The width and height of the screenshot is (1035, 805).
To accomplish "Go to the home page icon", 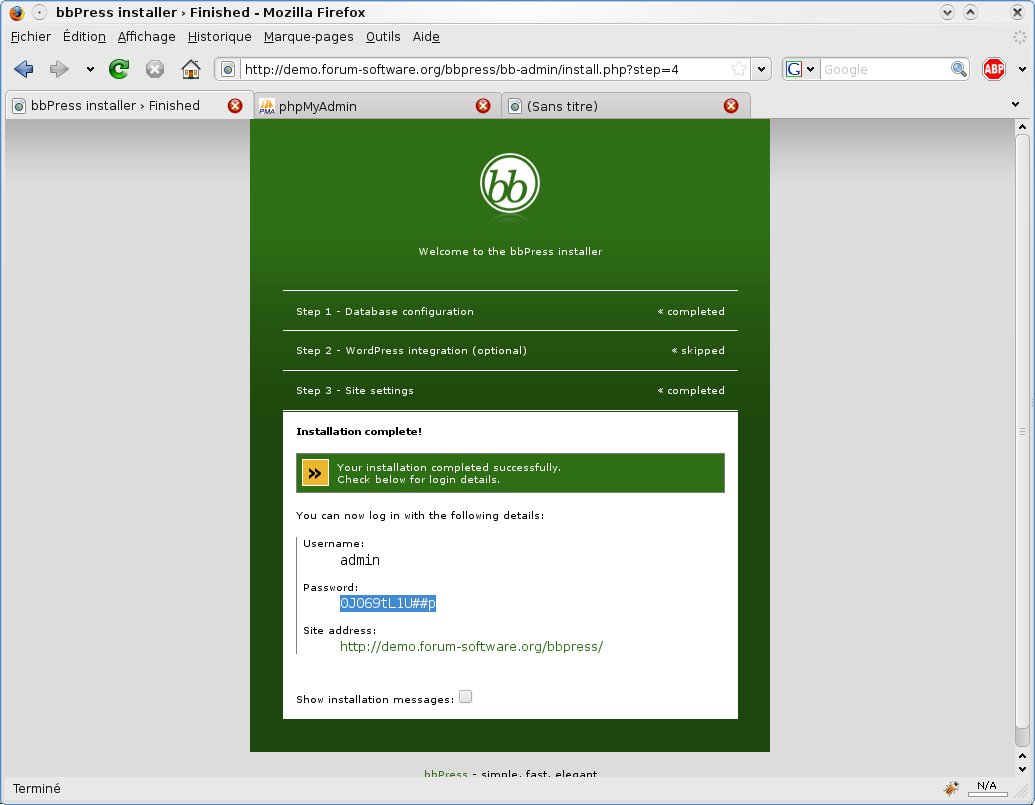I will (191, 69).
